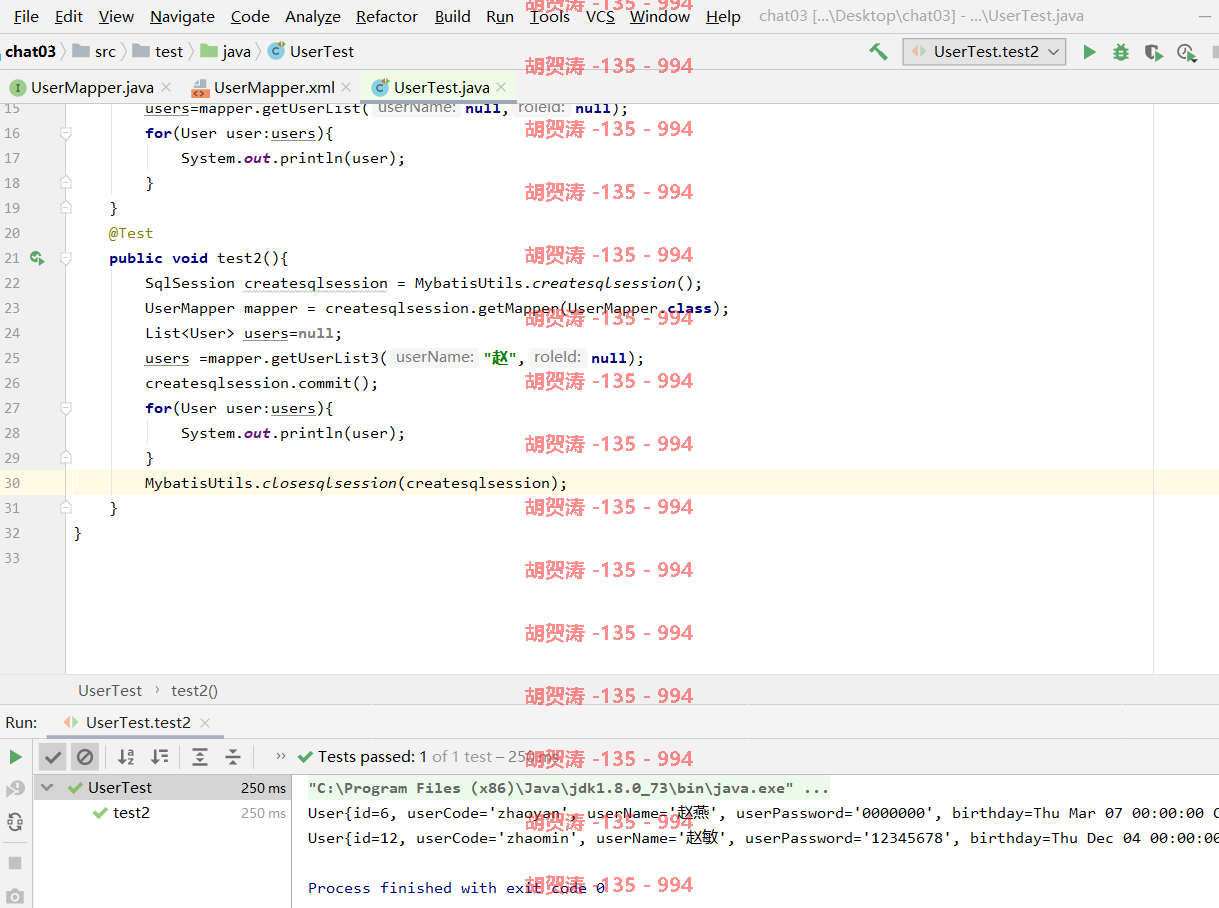
Task: Click the UserTest class icon in navigation bar
Action: tap(276, 51)
